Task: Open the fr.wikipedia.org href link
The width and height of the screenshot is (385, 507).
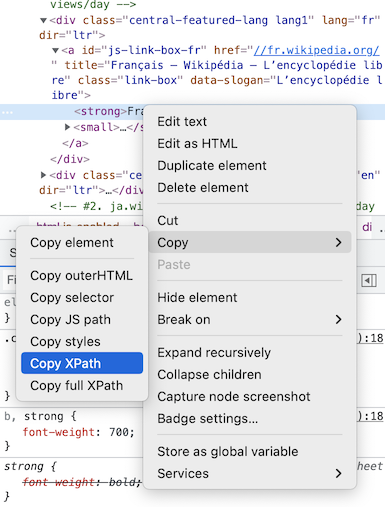Action: pyautogui.click(x=316, y=50)
